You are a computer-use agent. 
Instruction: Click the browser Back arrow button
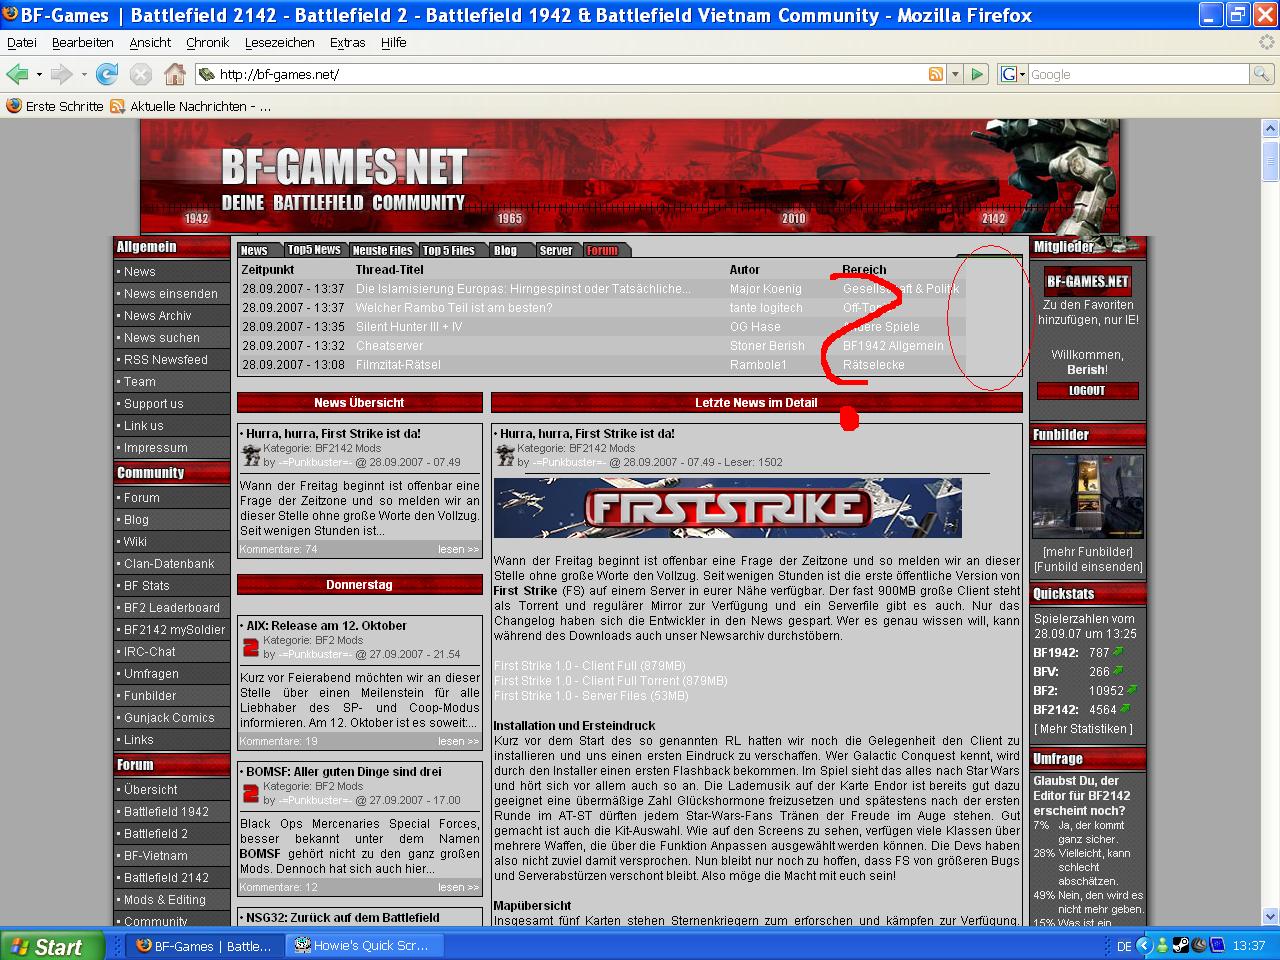click(17, 74)
